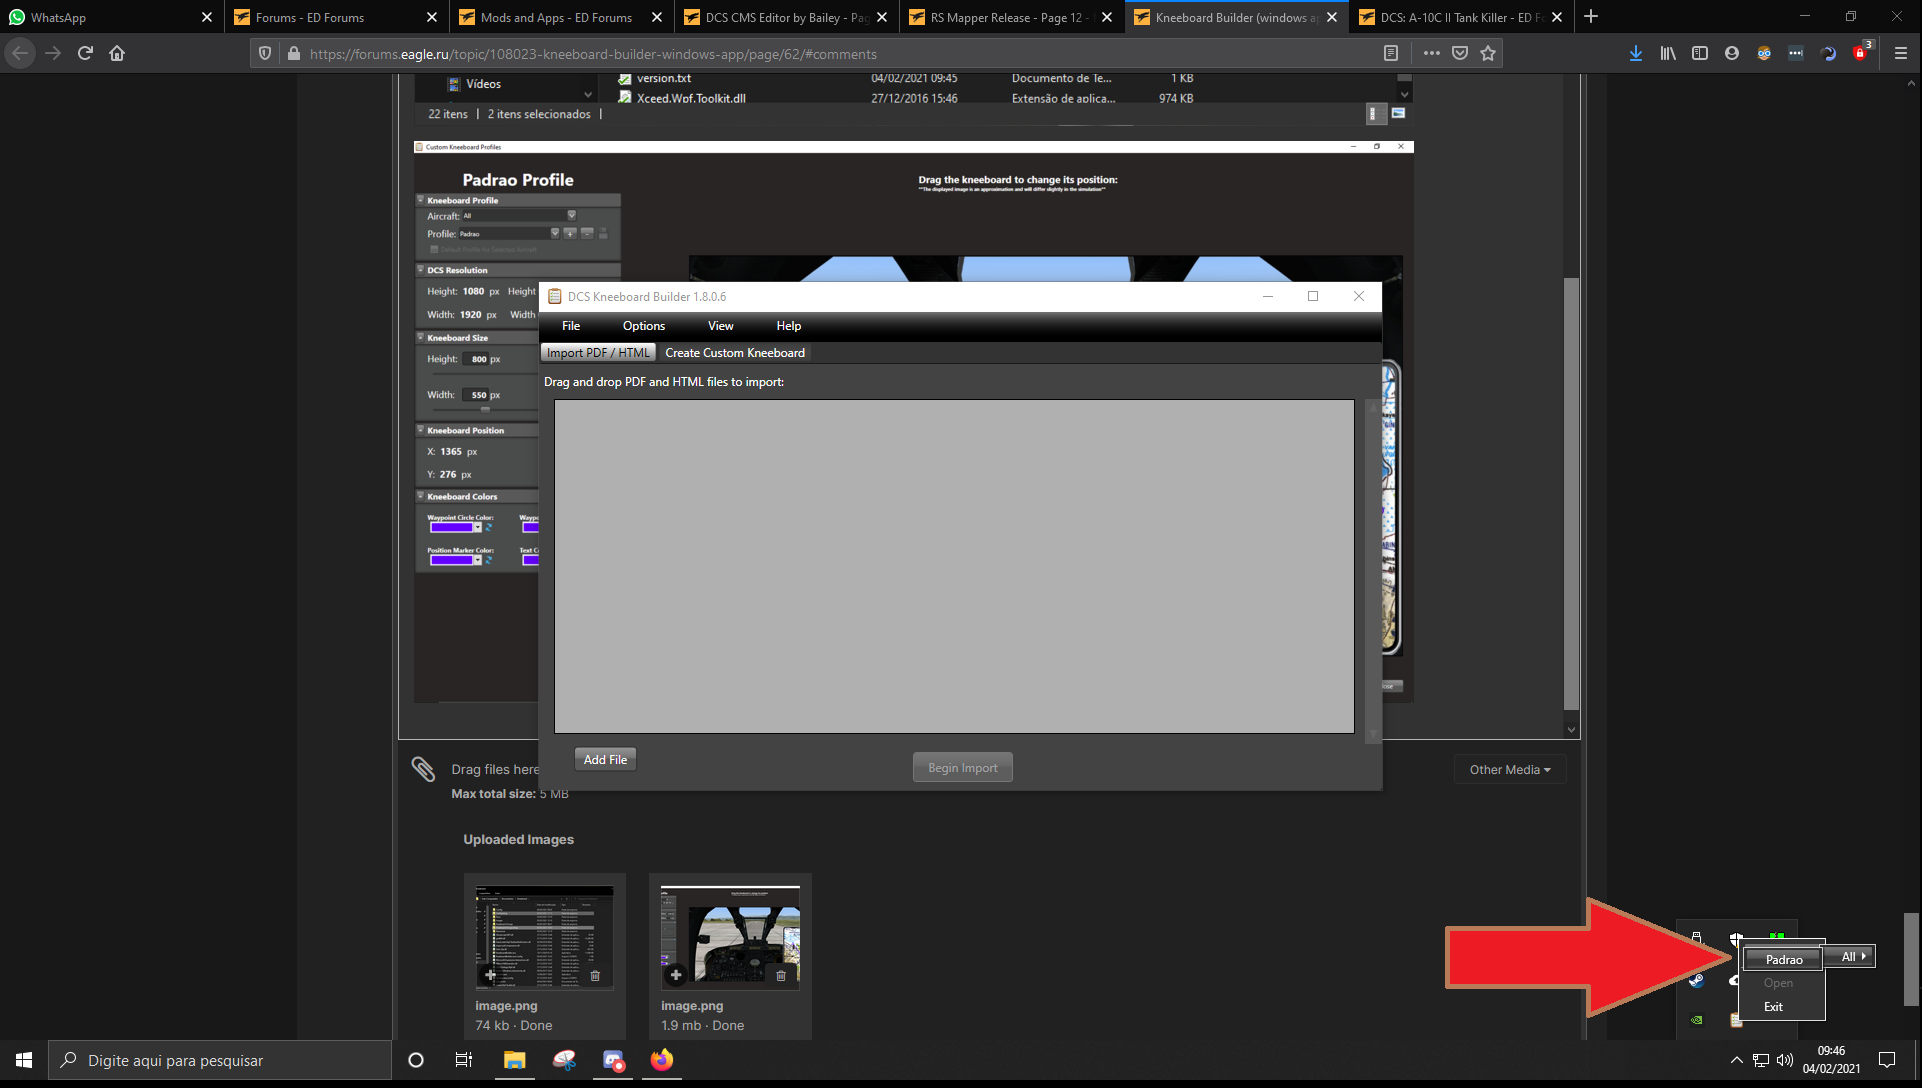Screen dimensions: 1922x1088
Task: Insert second uploaded image with plus icon
Action: coord(676,975)
